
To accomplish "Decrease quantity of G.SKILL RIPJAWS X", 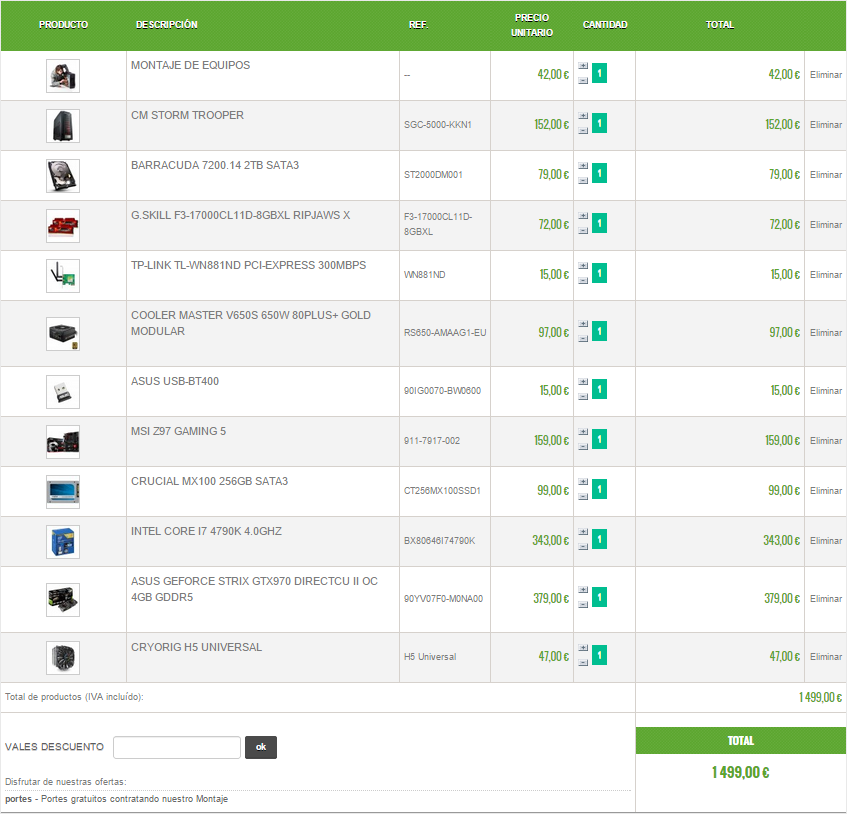I will pos(583,230).
